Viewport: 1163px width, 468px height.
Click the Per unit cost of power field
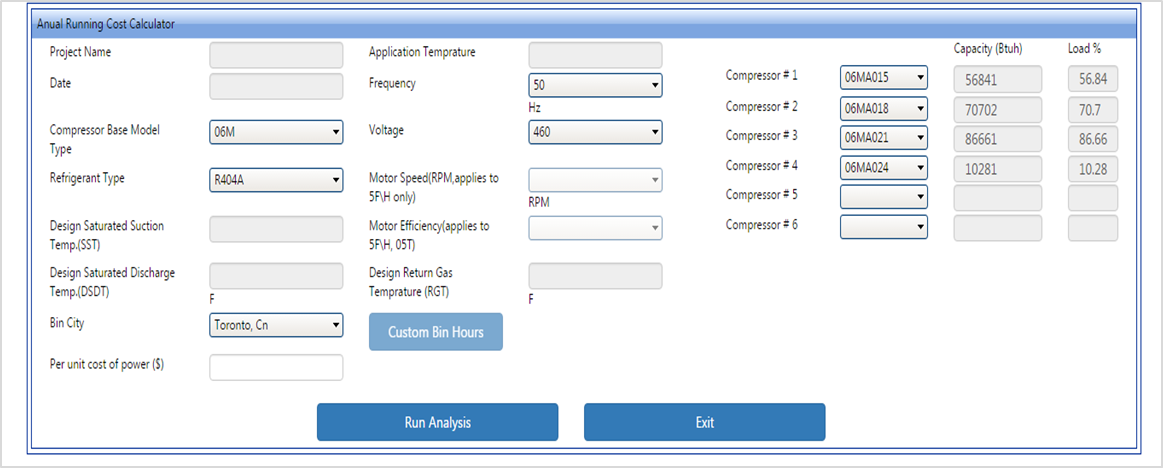click(x=276, y=367)
